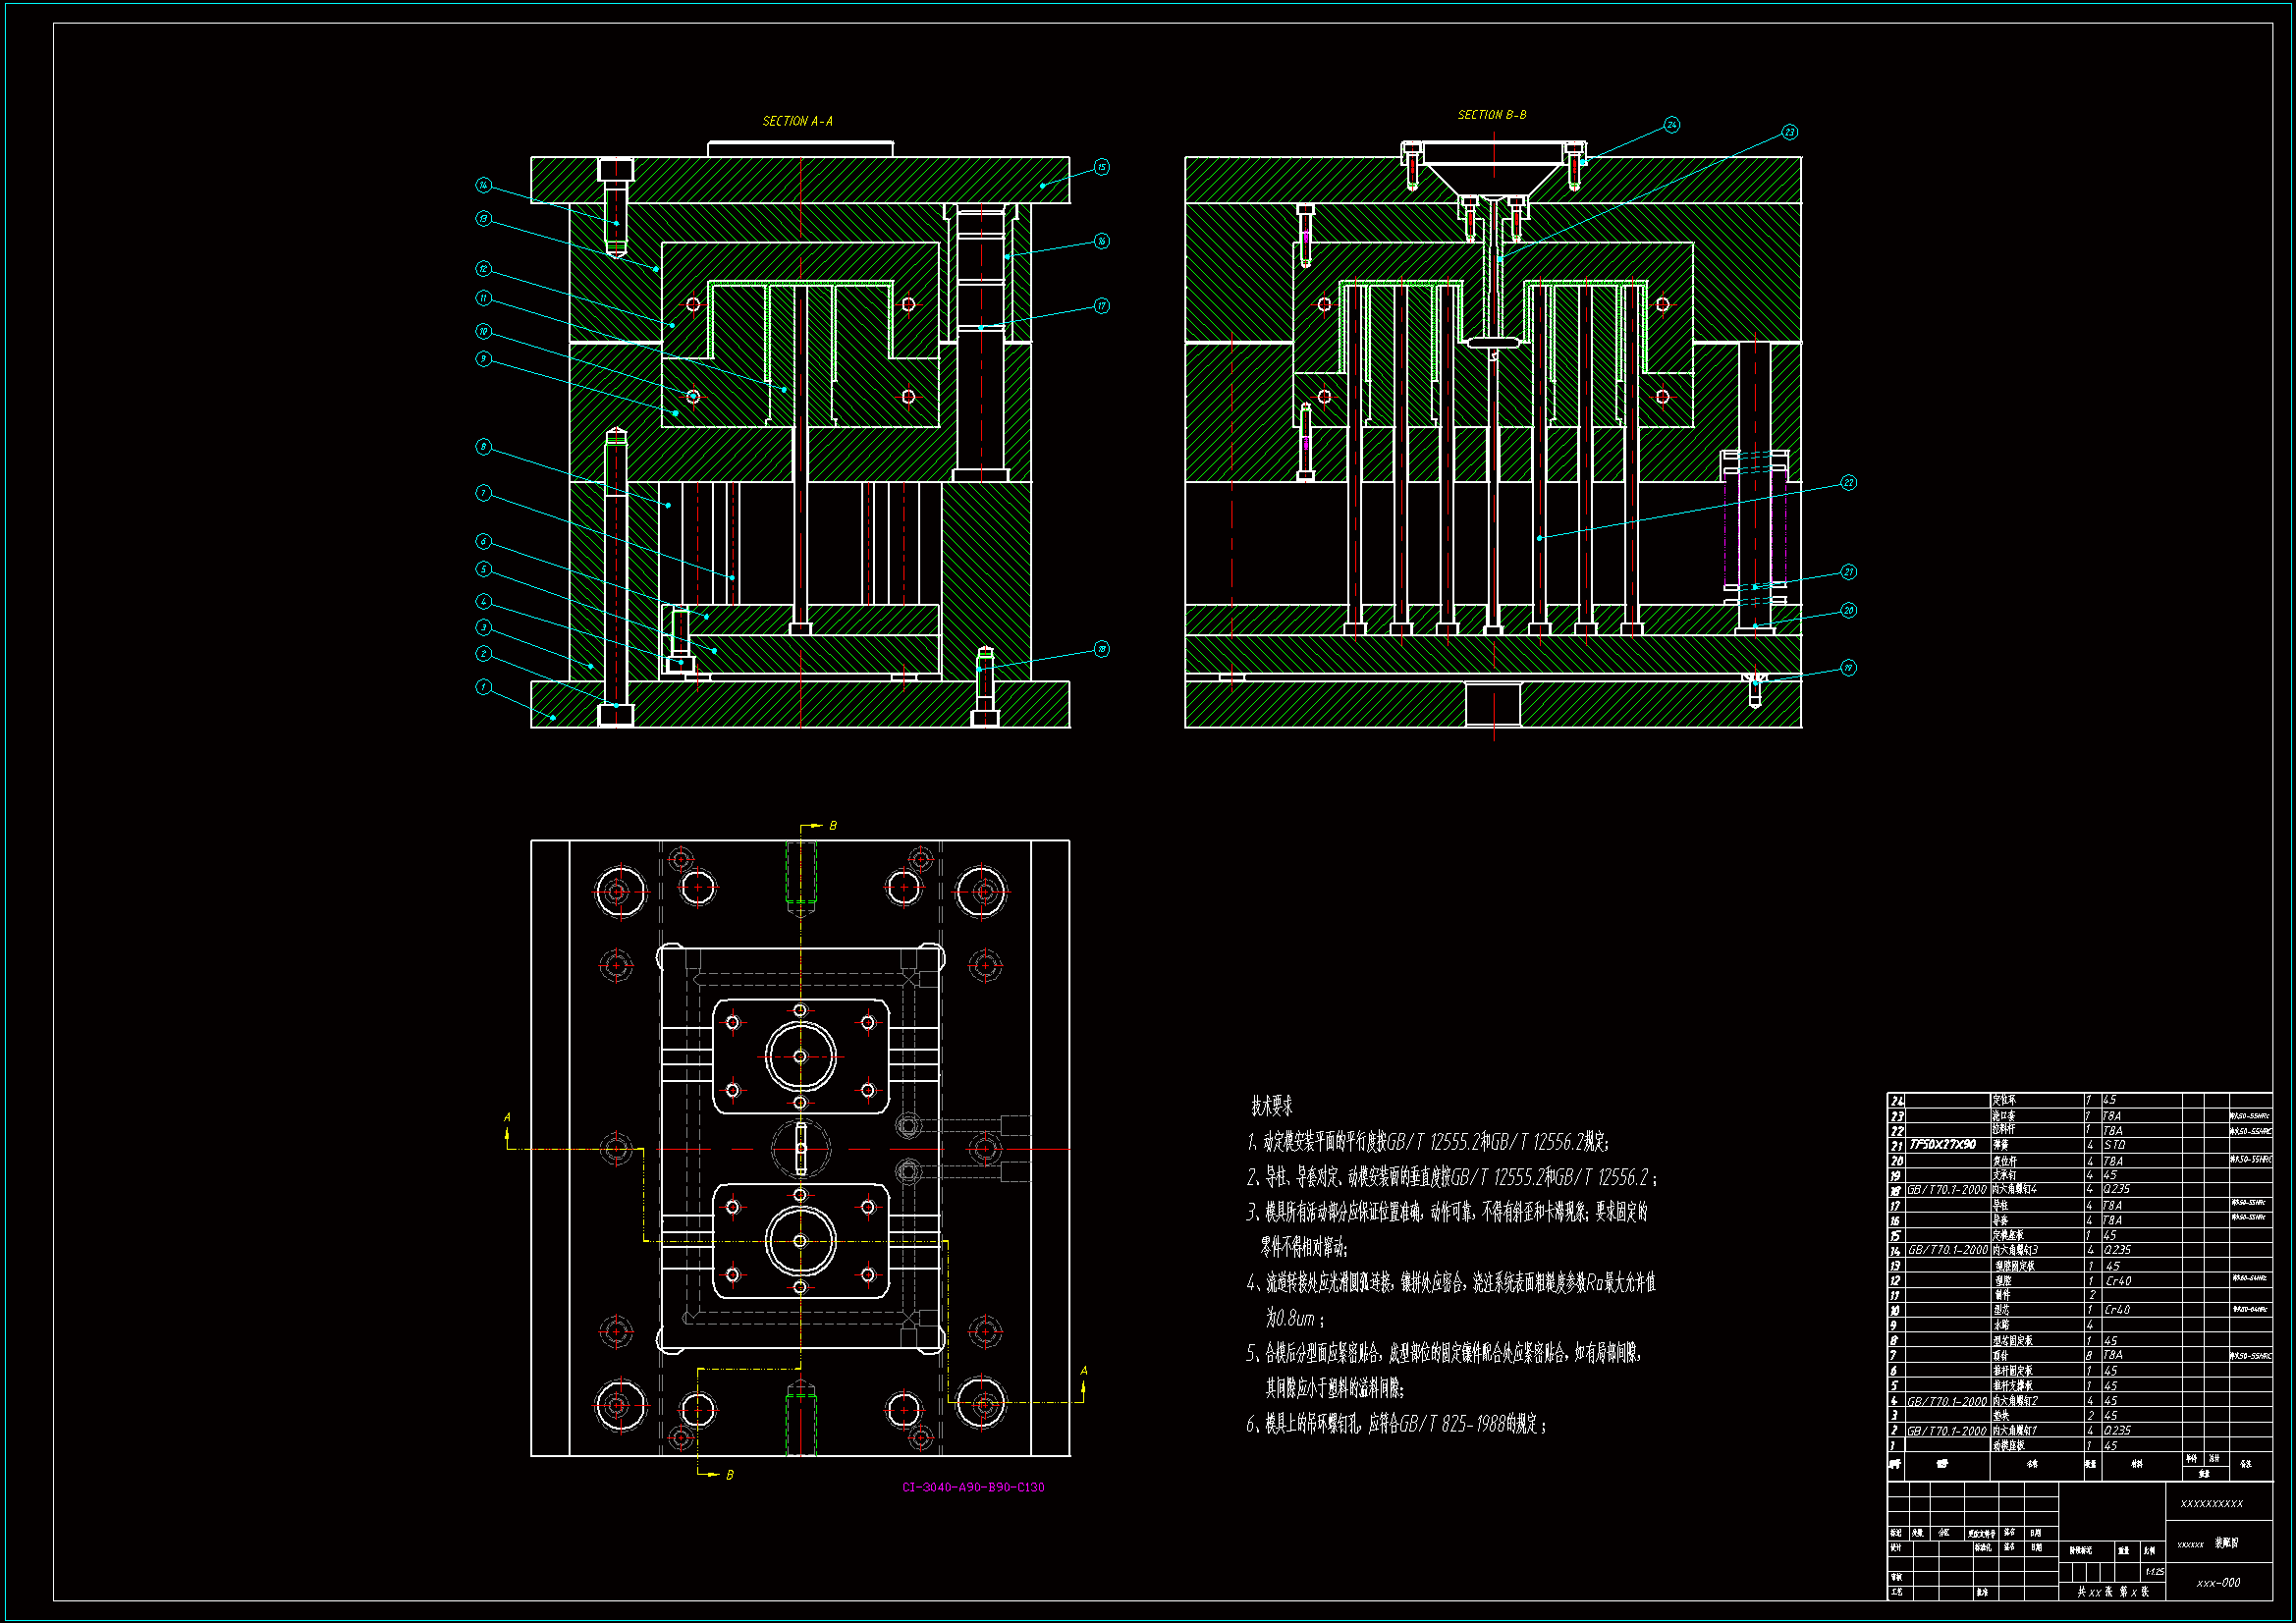2296x1623 pixels.
Task: Select part balloon number 12
Action: click(483, 269)
